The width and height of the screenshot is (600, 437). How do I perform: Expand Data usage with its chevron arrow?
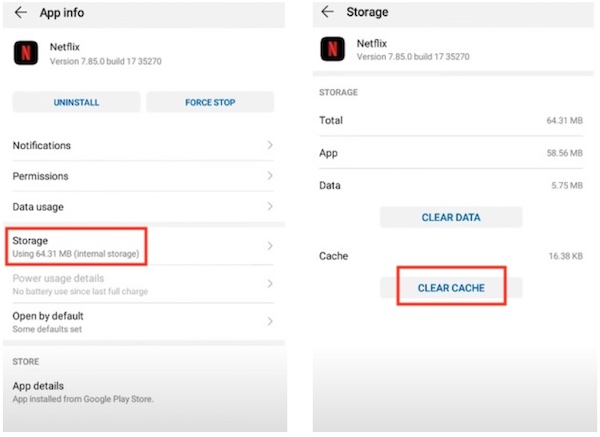coord(270,206)
